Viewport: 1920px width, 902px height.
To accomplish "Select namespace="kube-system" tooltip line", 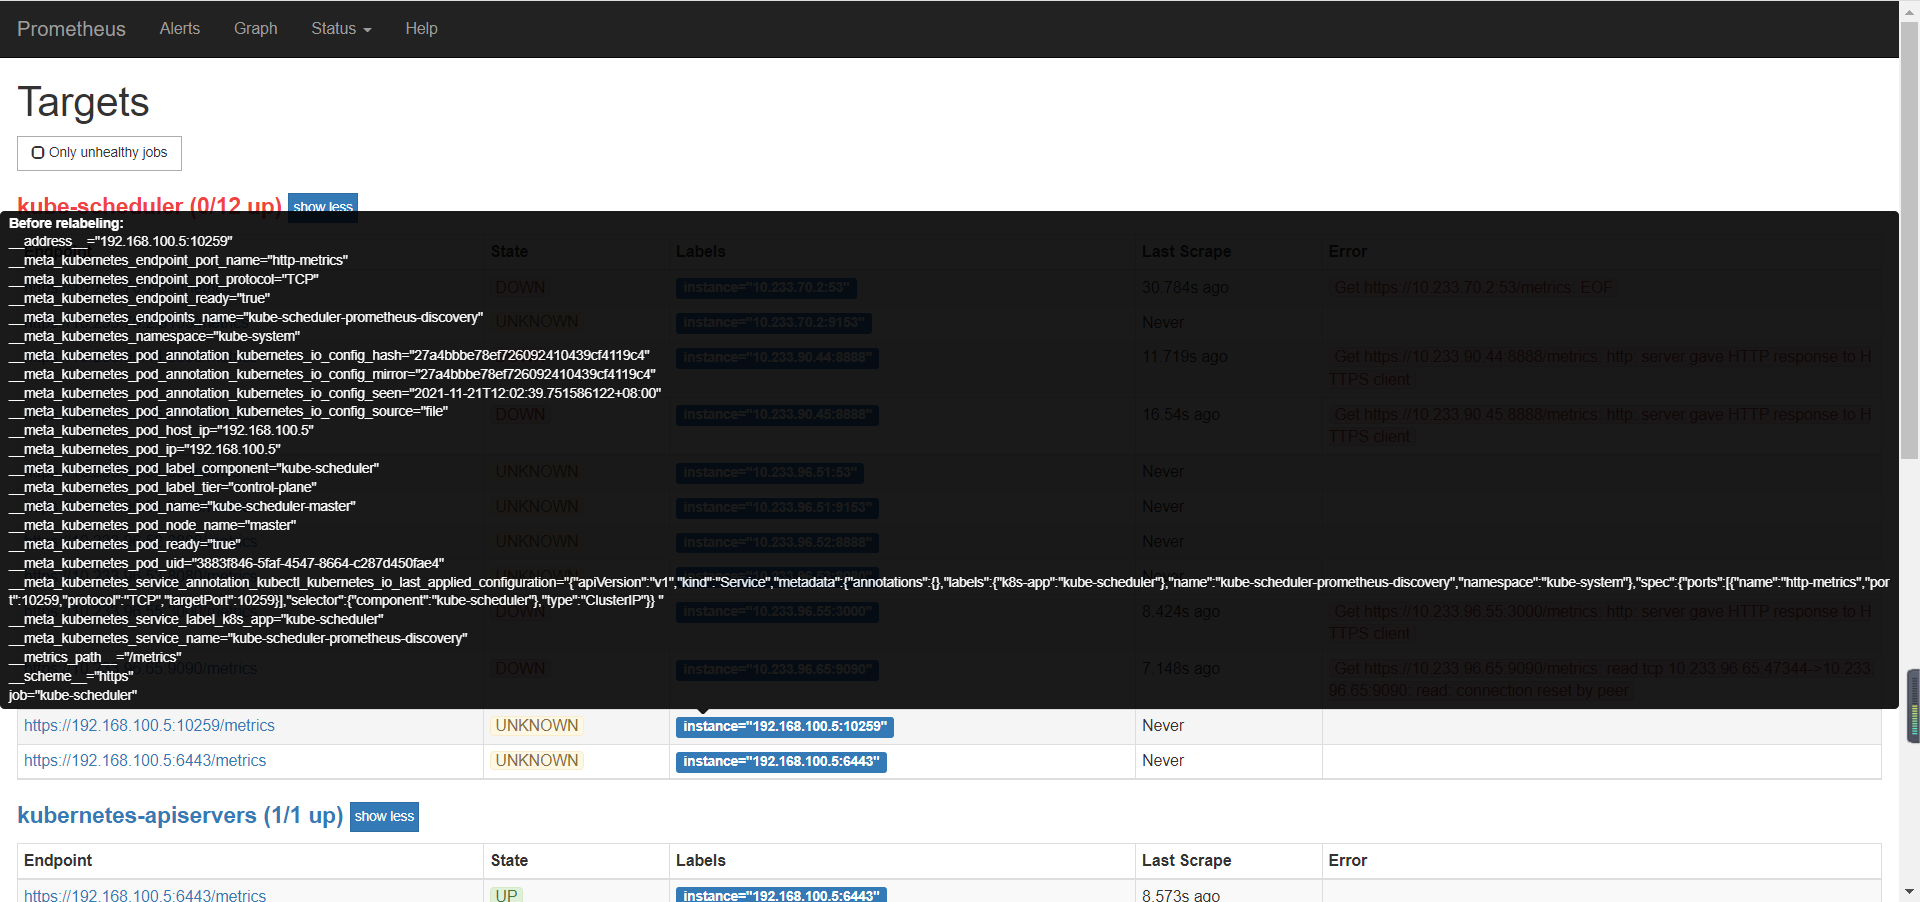I will pyautogui.click(x=154, y=337).
